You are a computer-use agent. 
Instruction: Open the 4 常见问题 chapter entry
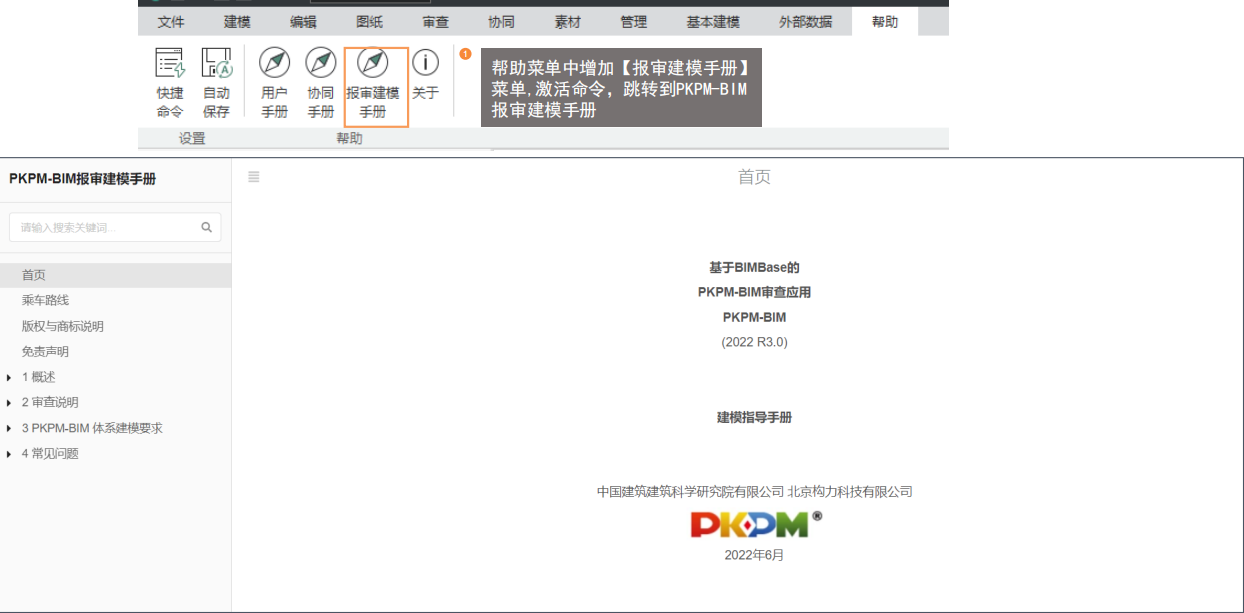(50, 453)
